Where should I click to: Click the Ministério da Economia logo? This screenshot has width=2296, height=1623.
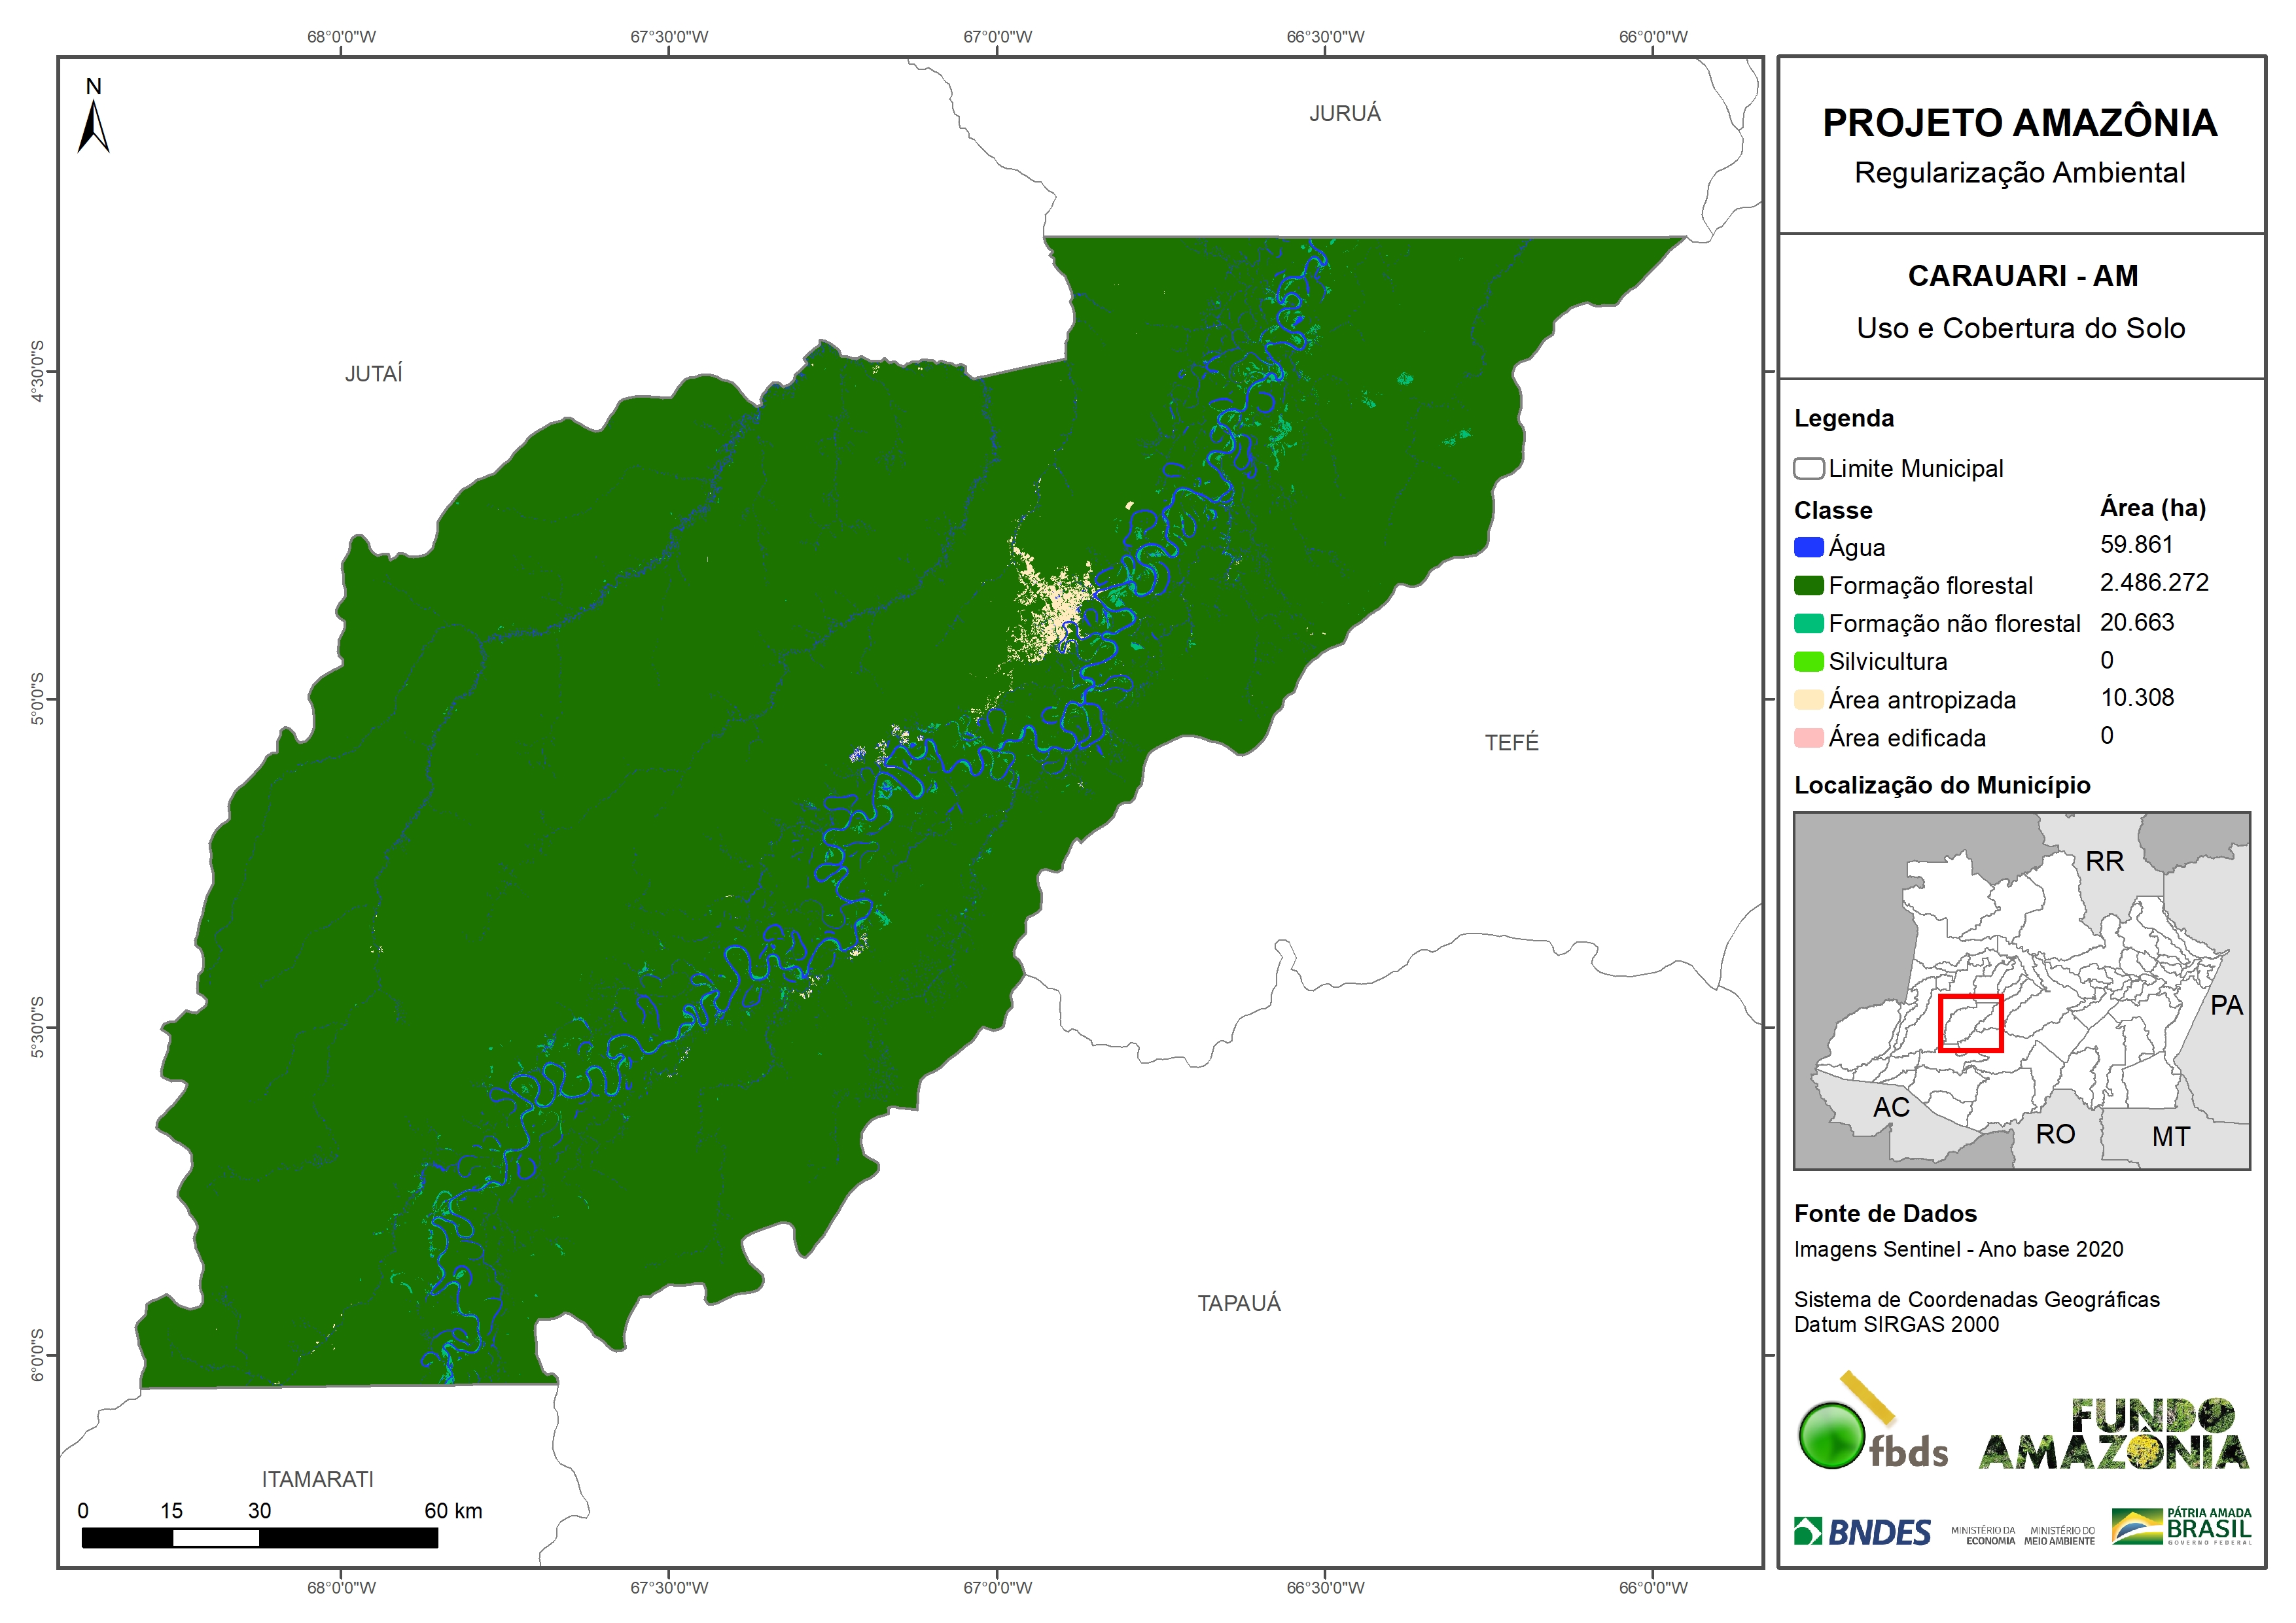pyautogui.click(x=1983, y=1536)
